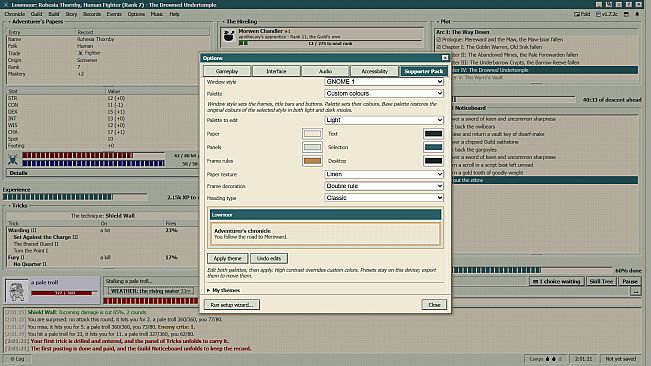This screenshot has width=651, height=366.
Task: Click the Camps flame icons in status bar
Action: tap(554, 359)
